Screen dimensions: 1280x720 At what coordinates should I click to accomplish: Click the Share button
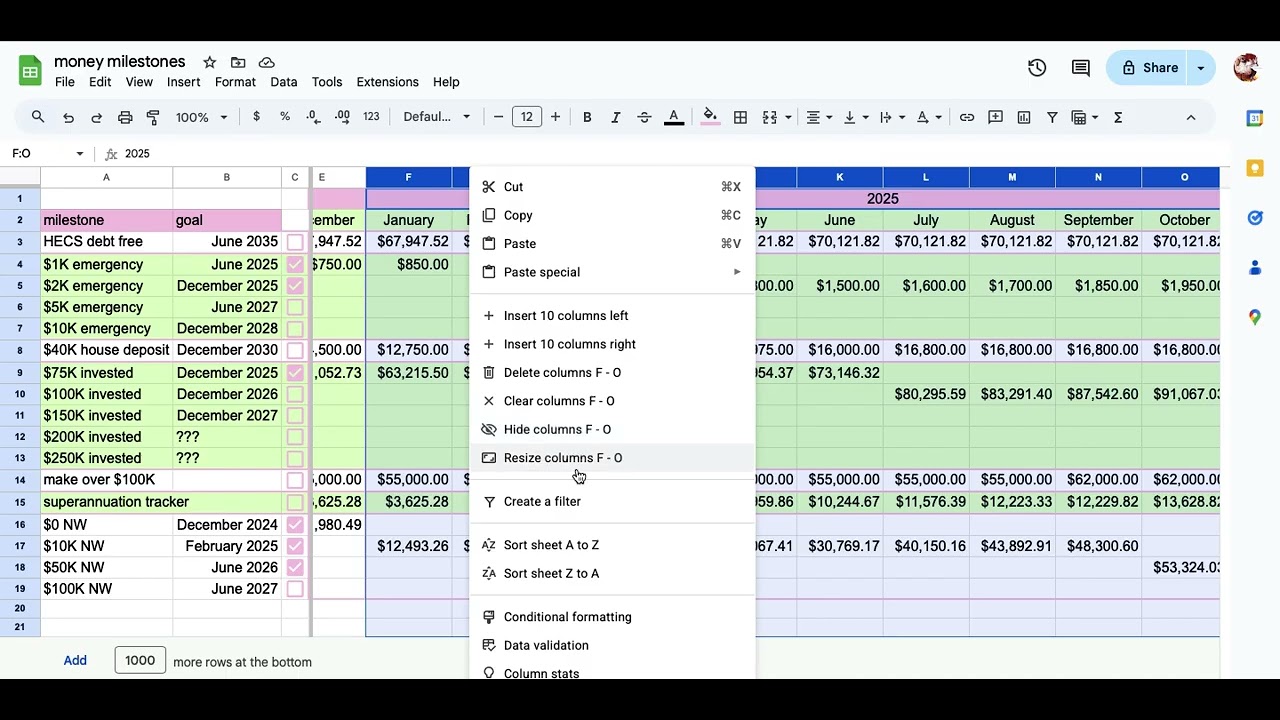[1148, 68]
